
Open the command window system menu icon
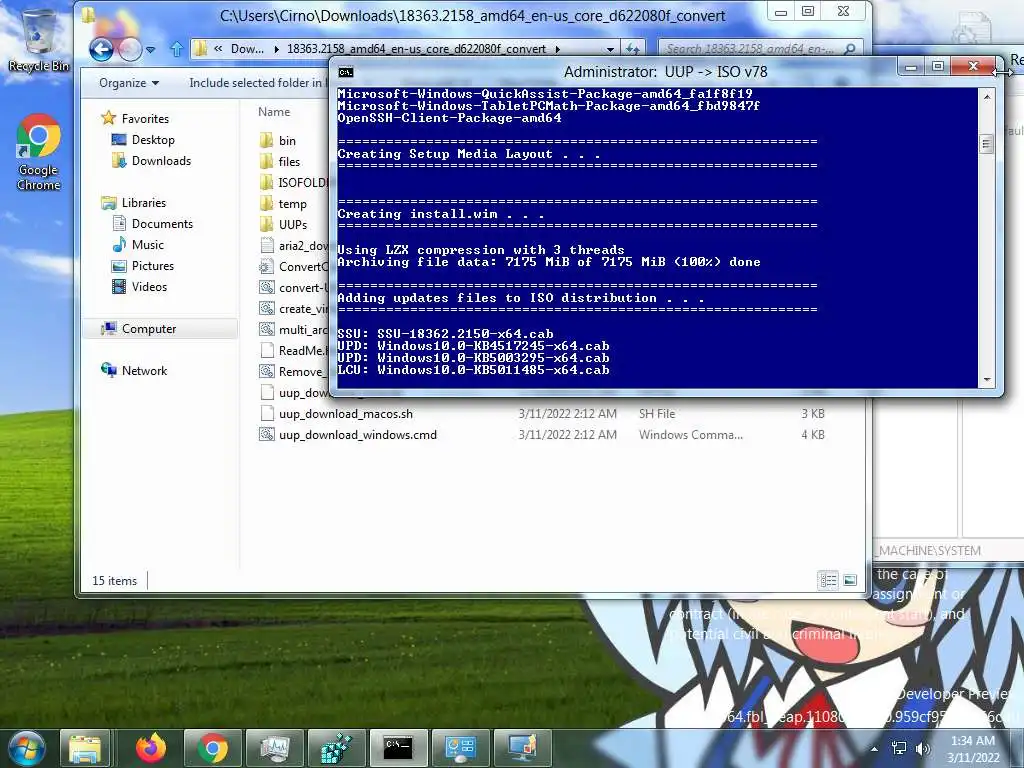coord(346,72)
